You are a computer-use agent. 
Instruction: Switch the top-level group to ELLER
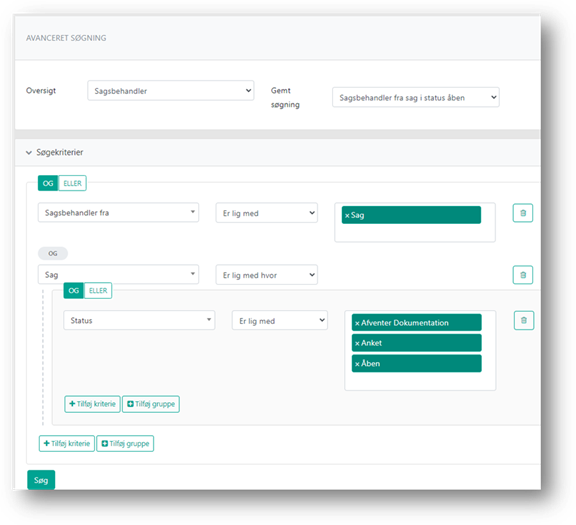(72, 183)
